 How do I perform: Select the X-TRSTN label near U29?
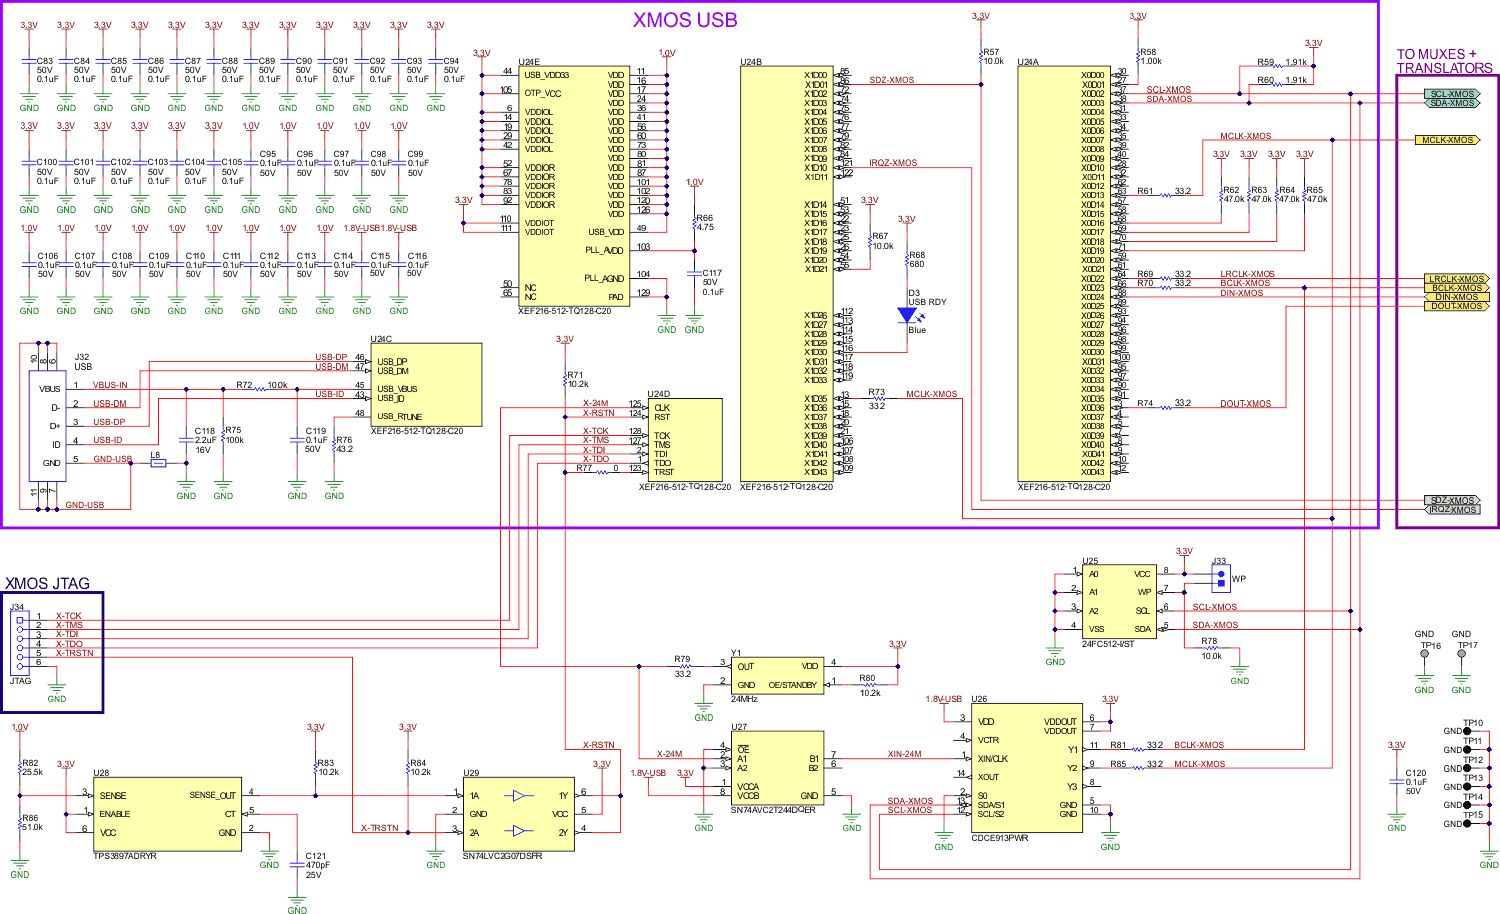click(x=380, y=828)
